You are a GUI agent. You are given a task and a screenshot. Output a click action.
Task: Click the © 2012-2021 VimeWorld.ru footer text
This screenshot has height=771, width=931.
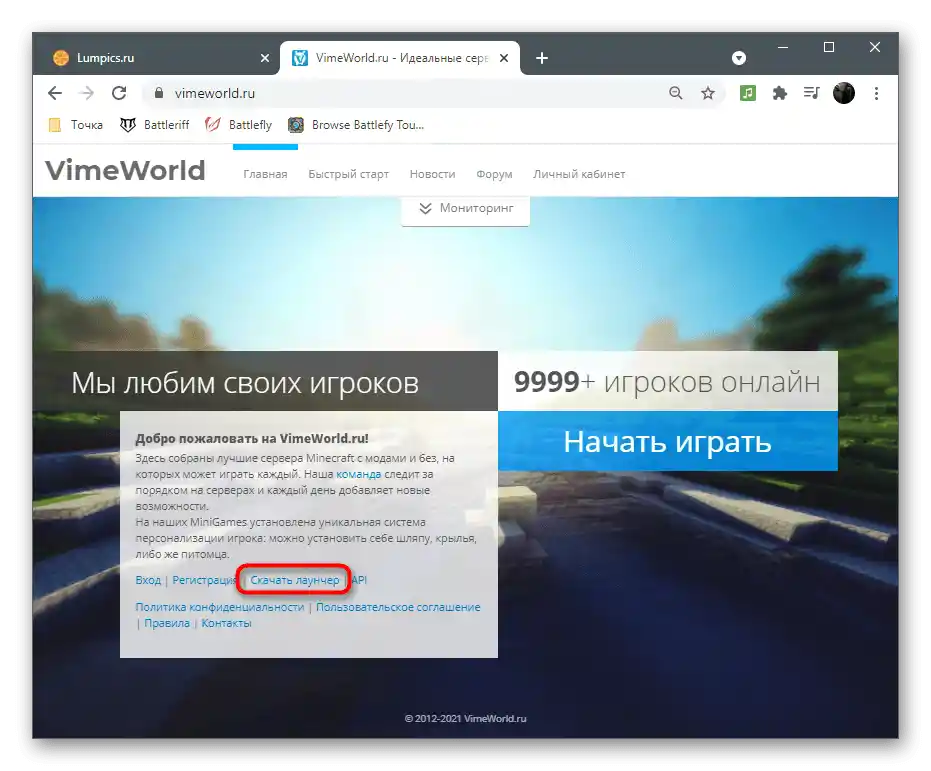[466, 719]
